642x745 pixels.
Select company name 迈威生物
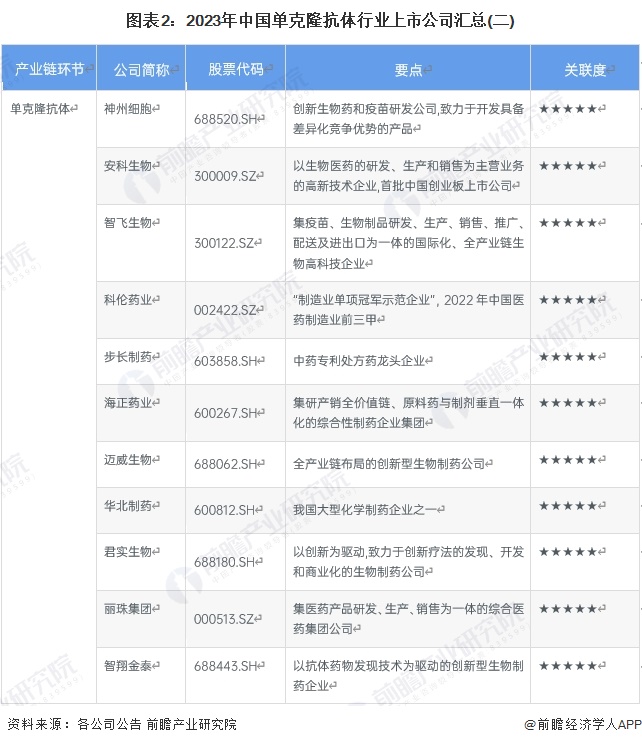coord(128,460)
